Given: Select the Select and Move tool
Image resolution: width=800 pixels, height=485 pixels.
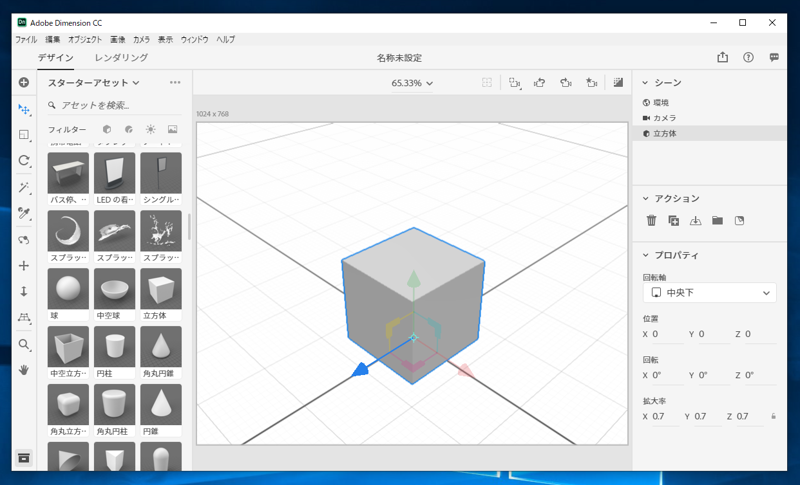Looking at the screenshot, I should [24, 109].
